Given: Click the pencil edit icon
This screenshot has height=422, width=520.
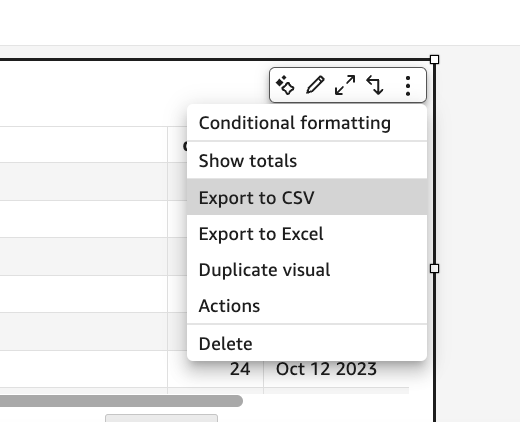Looking at the screenshot, I should (315, 85).
